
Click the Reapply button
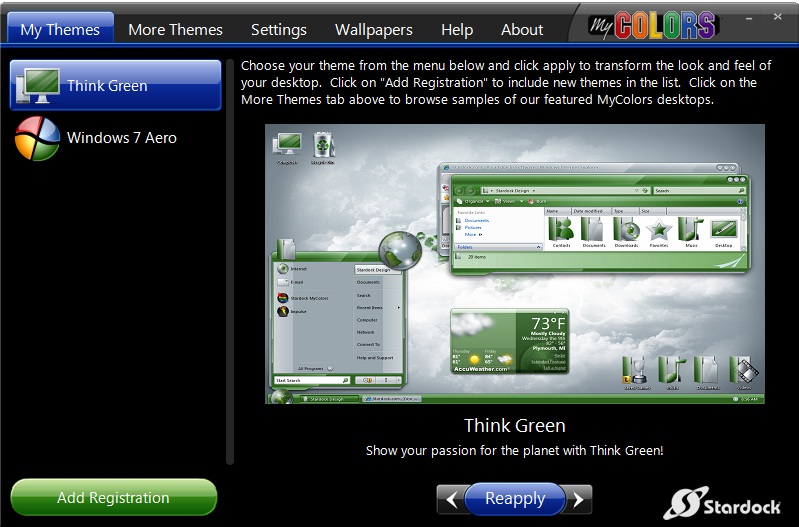pyautogui.click(x=515, y=498)
